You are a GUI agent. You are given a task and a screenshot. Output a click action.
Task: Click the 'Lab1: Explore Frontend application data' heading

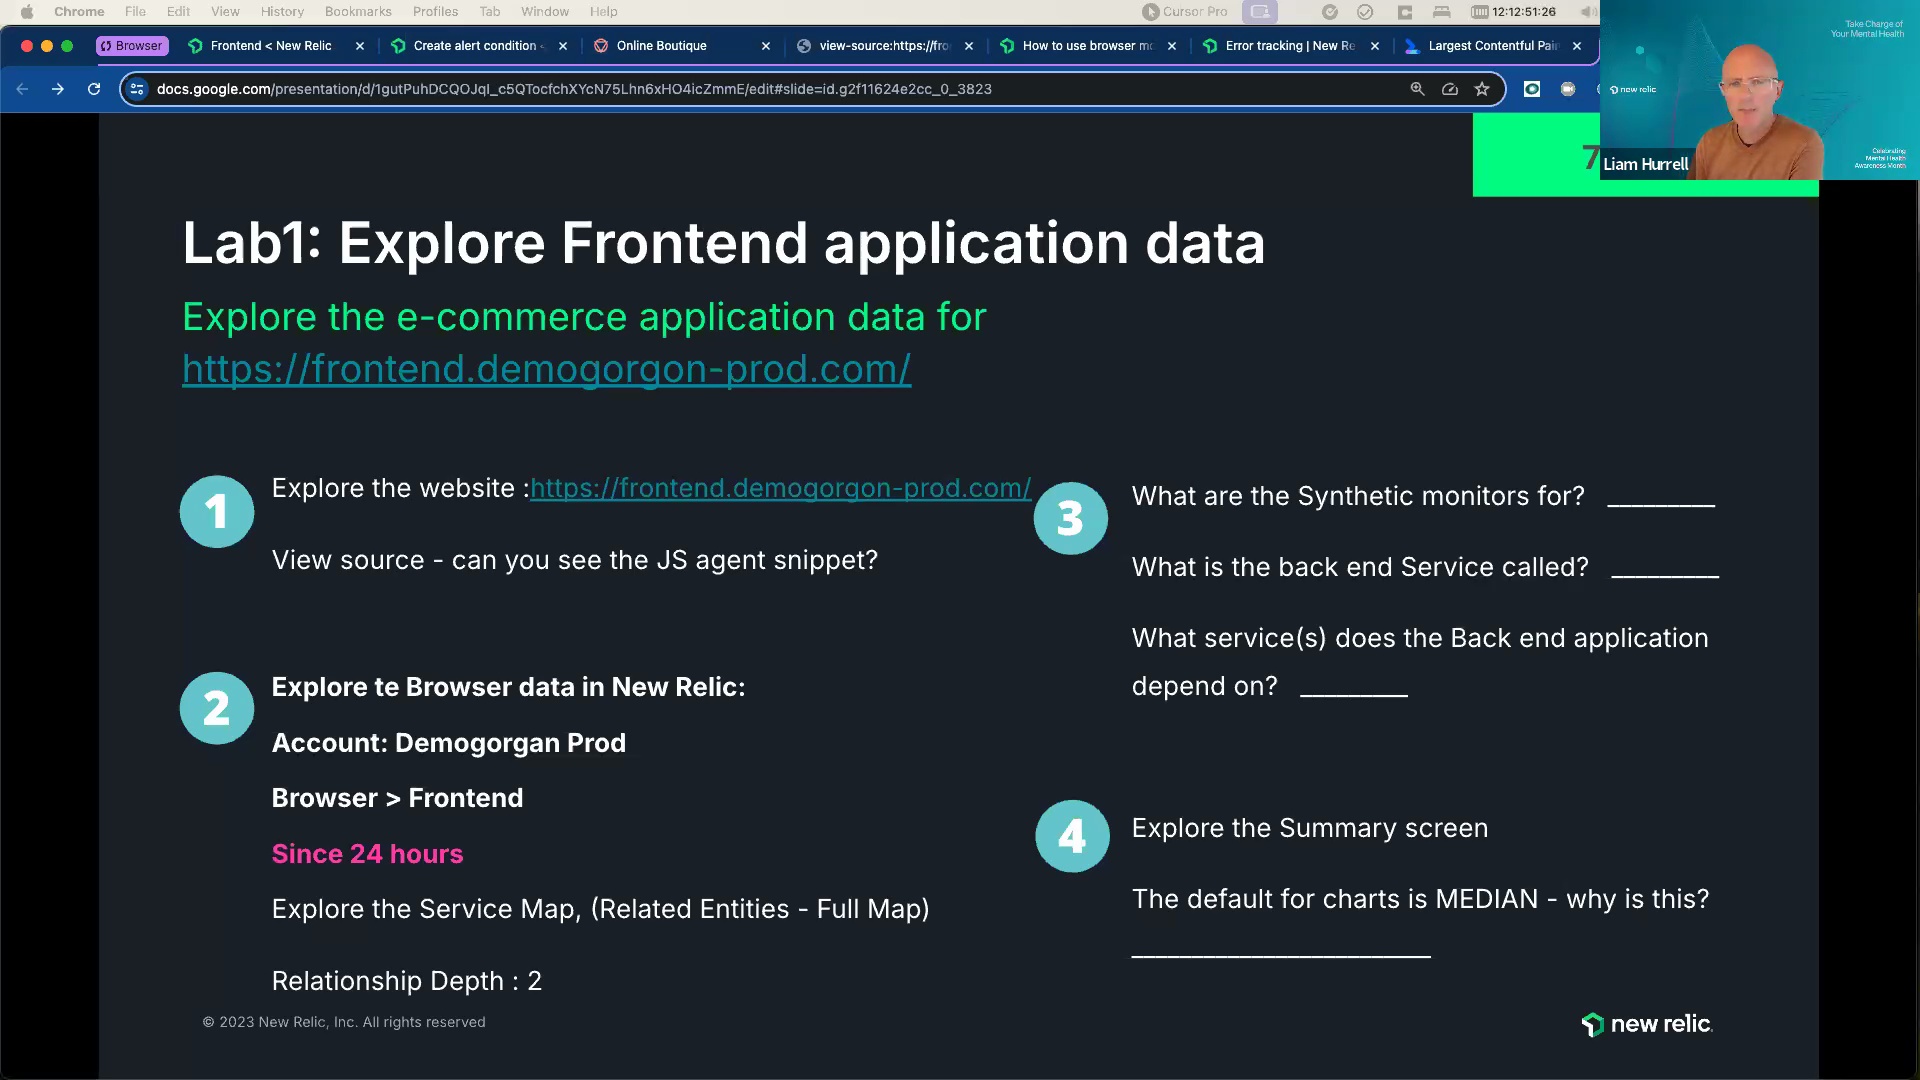(723, 243)
